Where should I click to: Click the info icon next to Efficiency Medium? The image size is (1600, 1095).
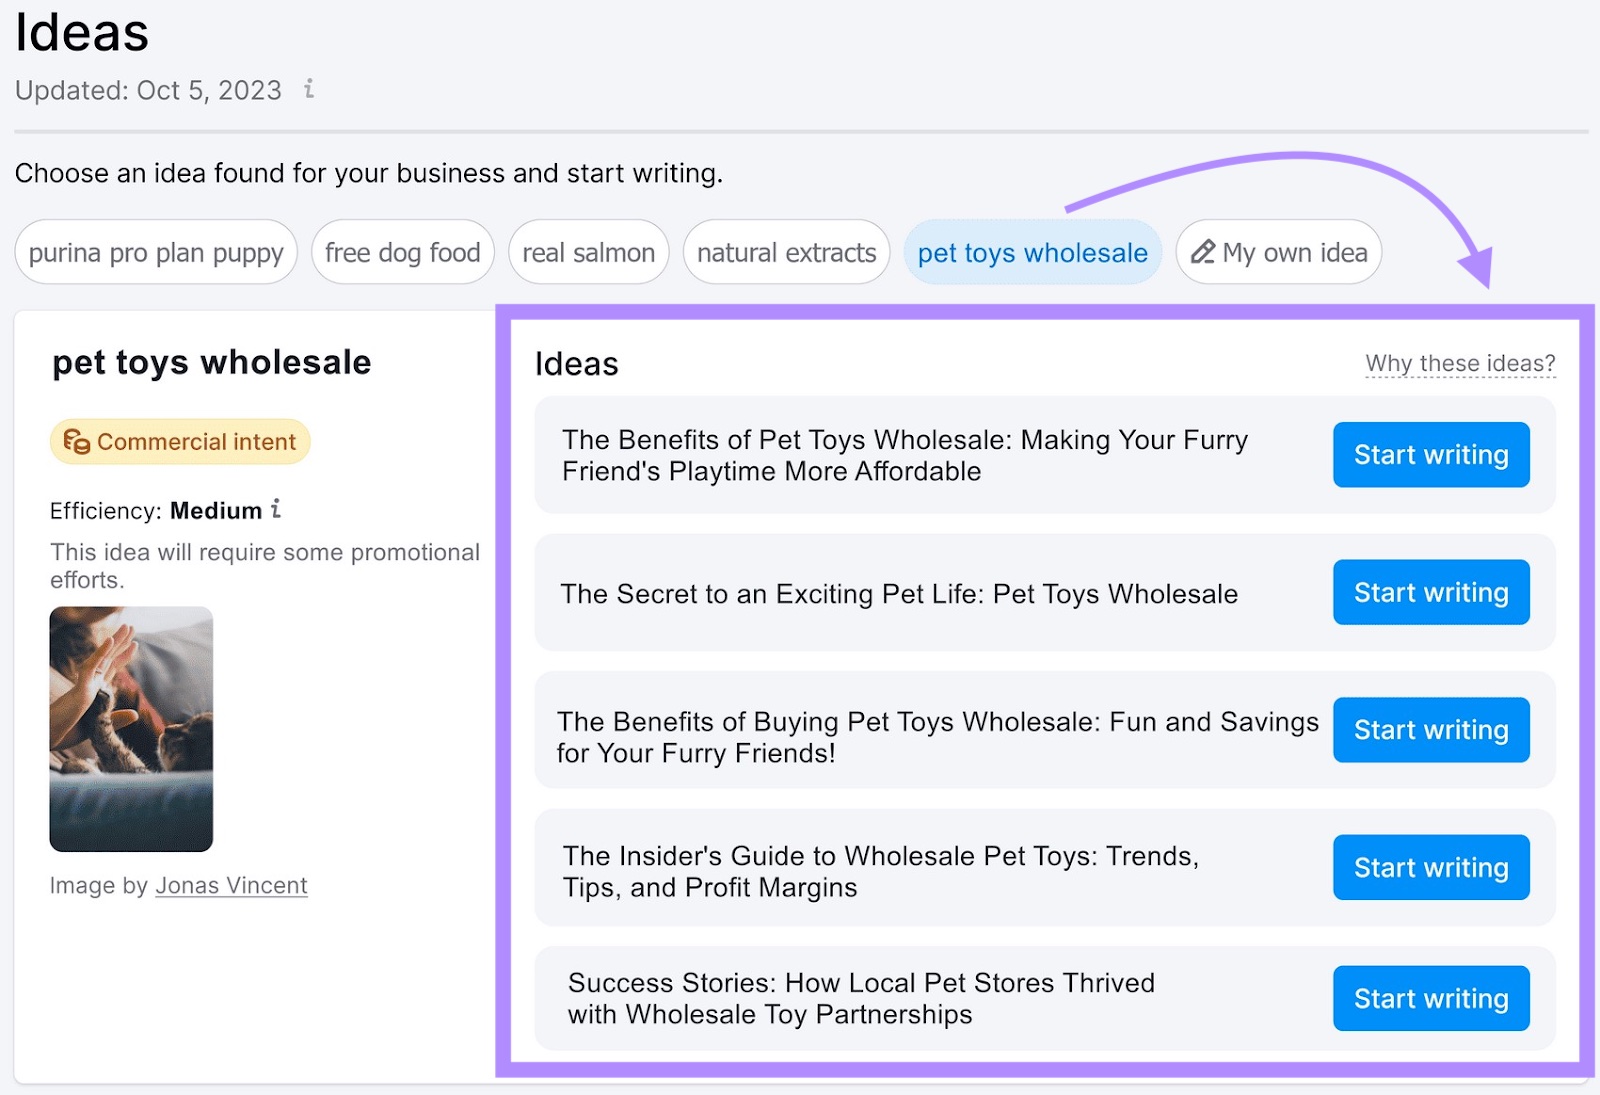(x=276, y=509)
